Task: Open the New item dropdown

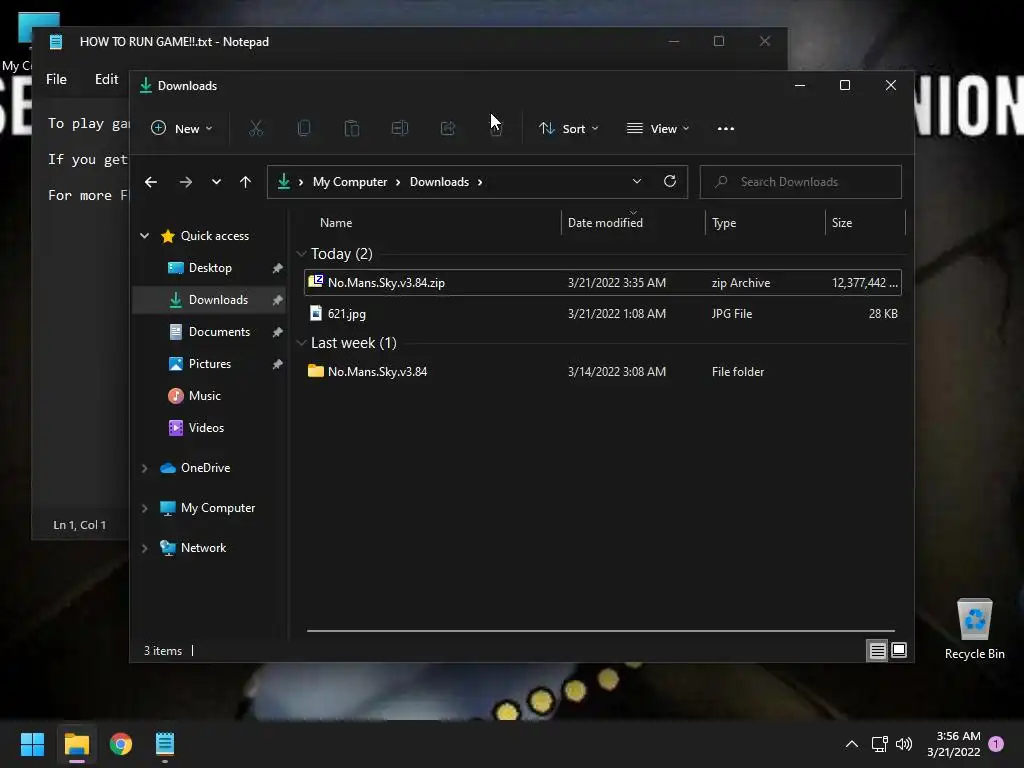Action: 182,128
